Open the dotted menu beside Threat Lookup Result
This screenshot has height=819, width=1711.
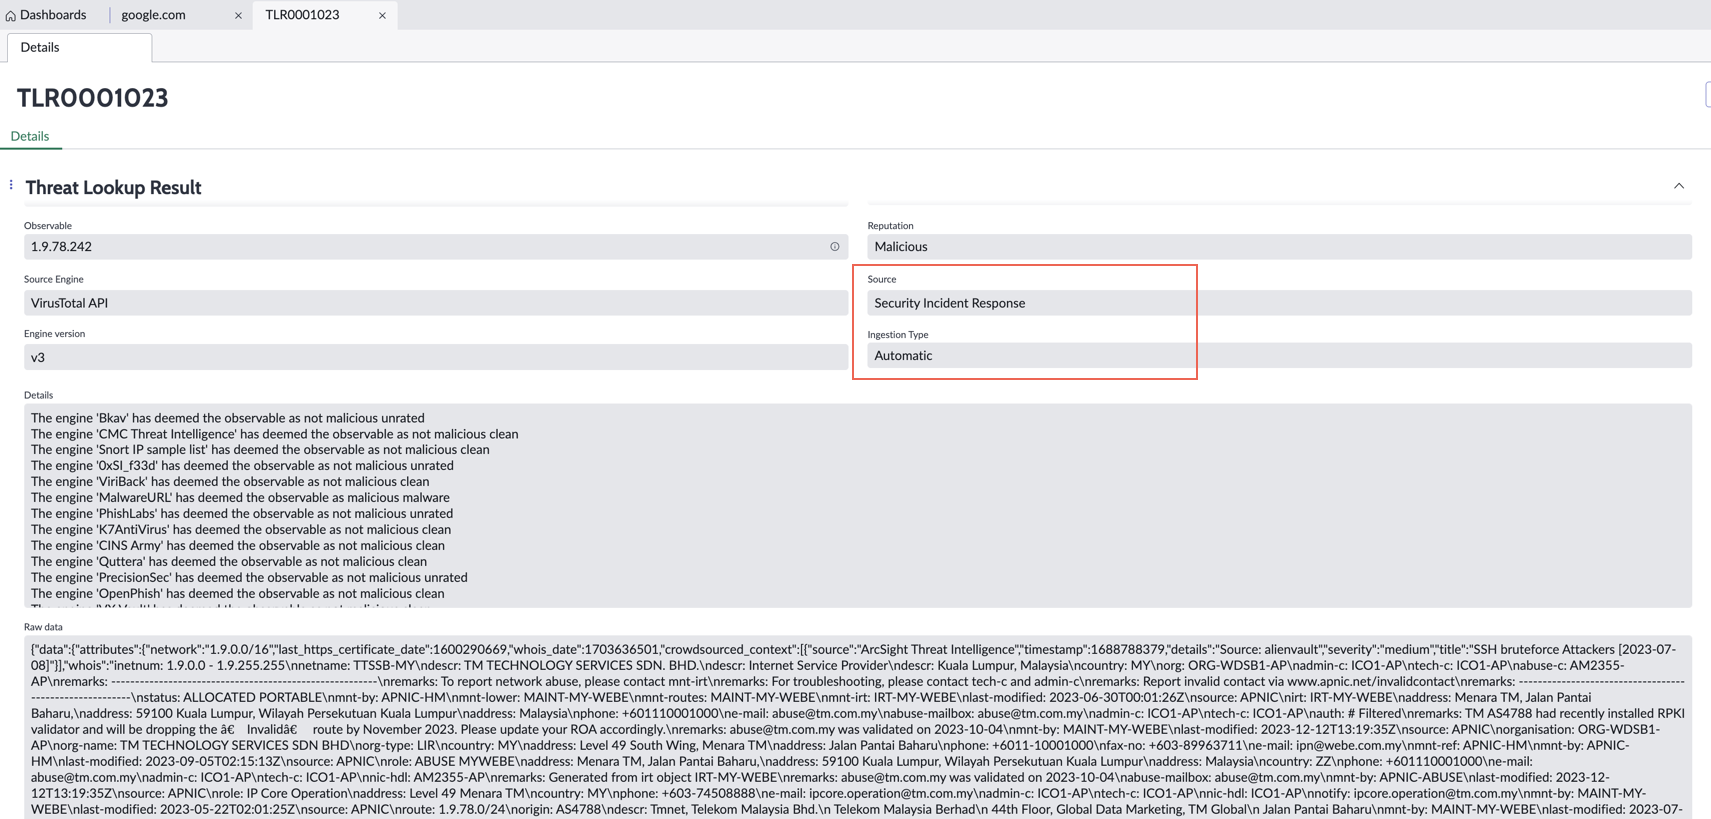pyautogui.click(x=11, y=185)
